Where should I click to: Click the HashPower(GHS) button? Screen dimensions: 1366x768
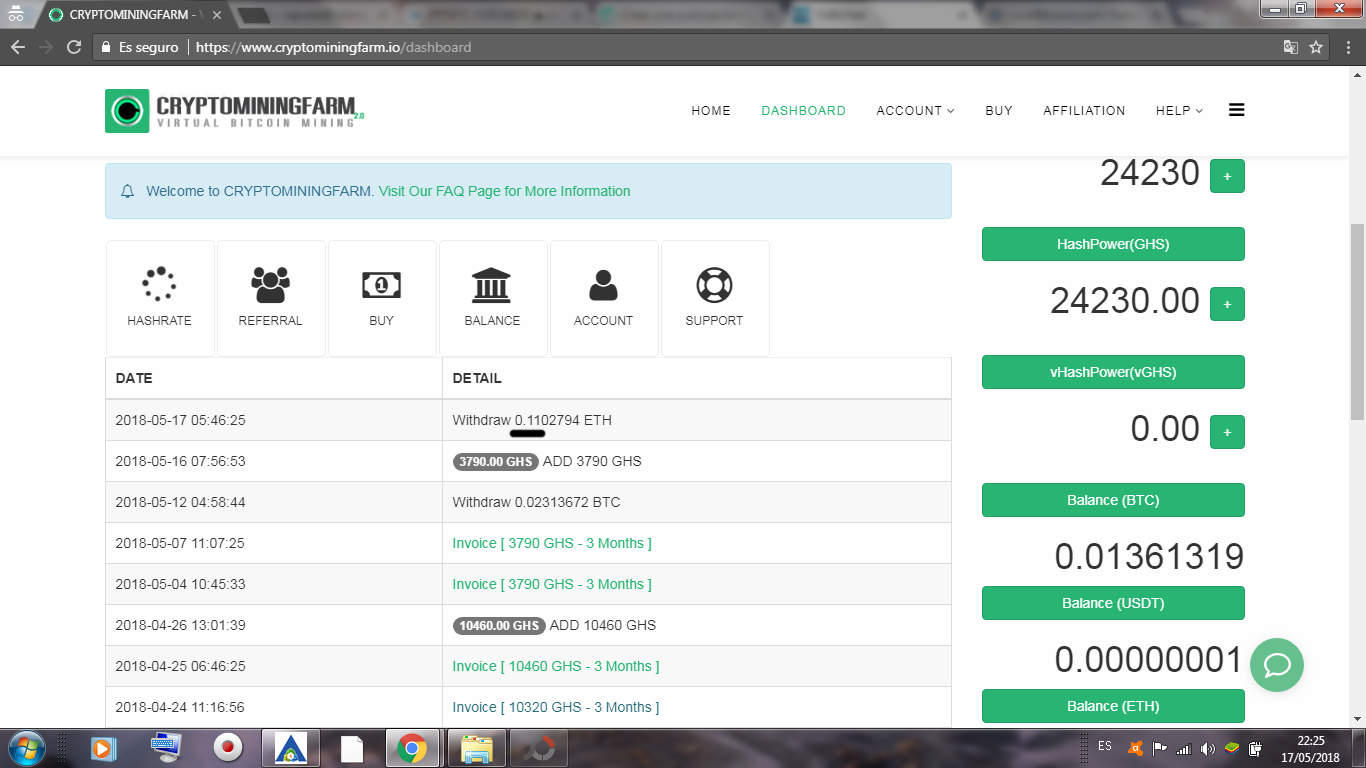(x=1113, y=244)
